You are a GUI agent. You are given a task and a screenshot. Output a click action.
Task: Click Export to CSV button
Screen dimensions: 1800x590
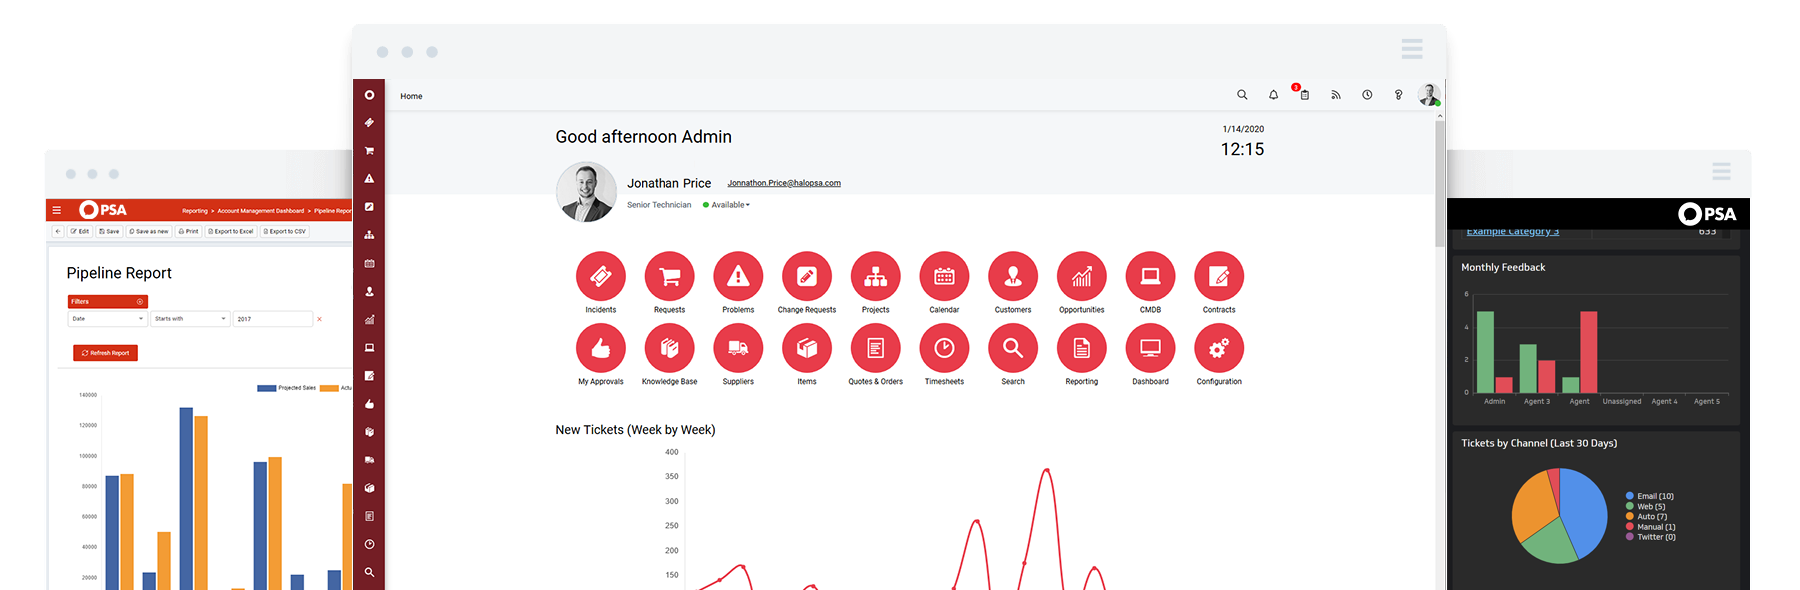[x=285, y=231]
